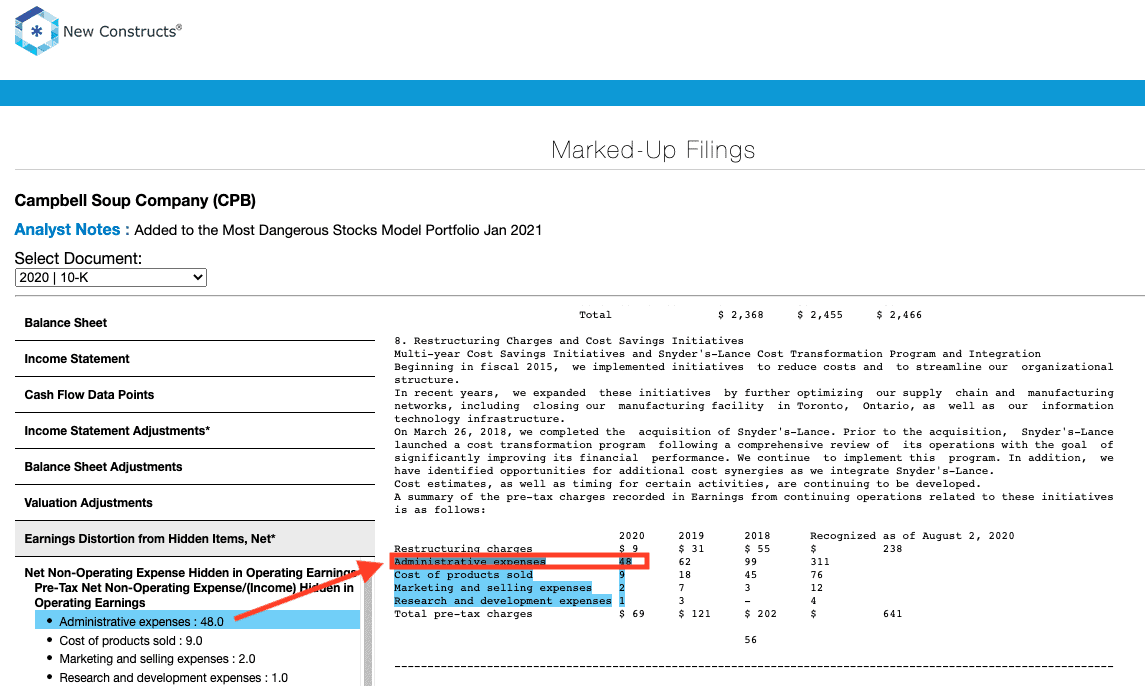Click highlighted Cost of products sold in filing
The image size is (1145, 686).
[463, 575]
